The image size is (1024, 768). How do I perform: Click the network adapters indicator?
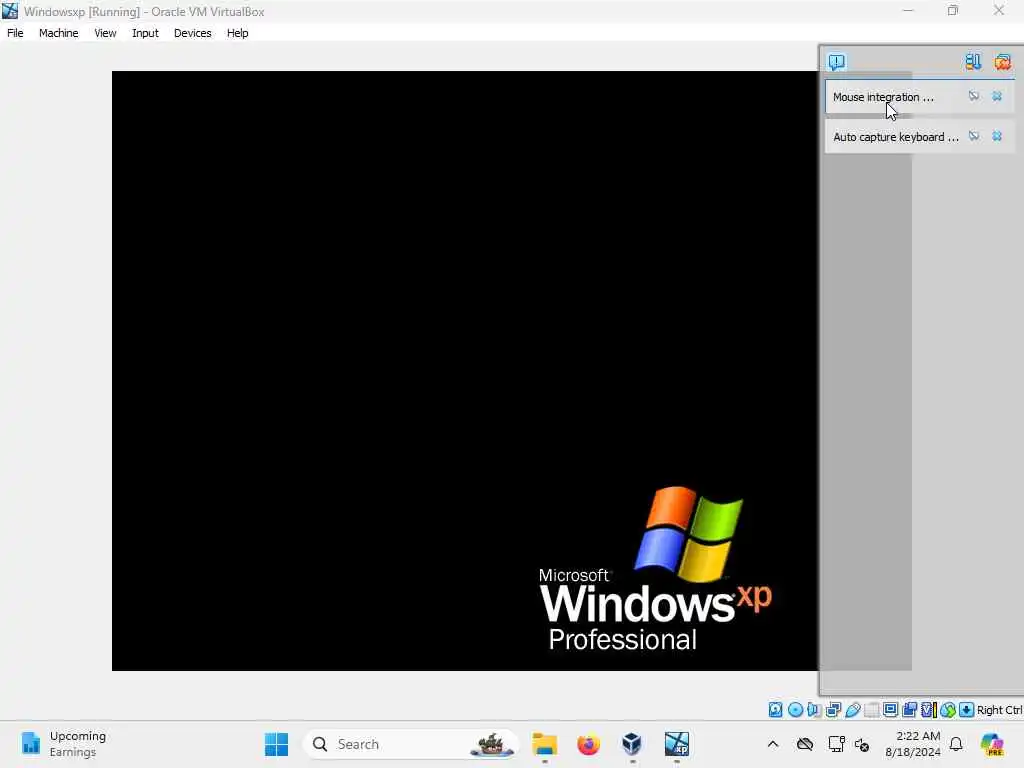(833, 710)
